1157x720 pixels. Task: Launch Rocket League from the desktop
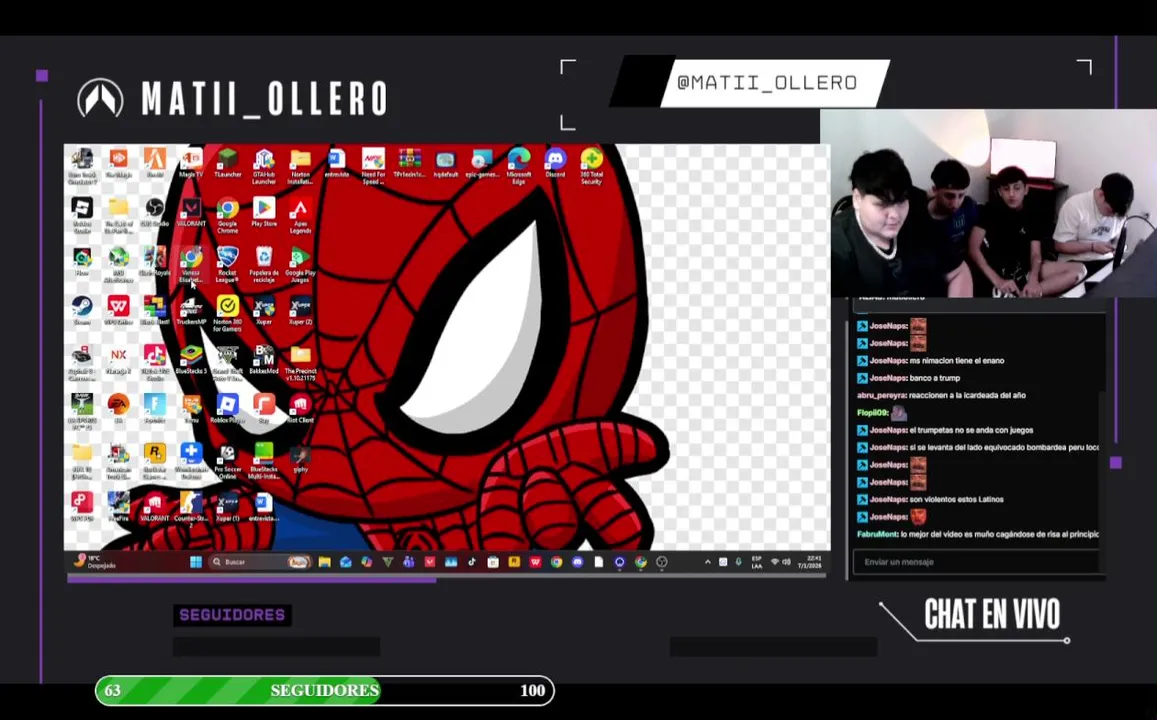pyautogui.click(x=227, y=264)
